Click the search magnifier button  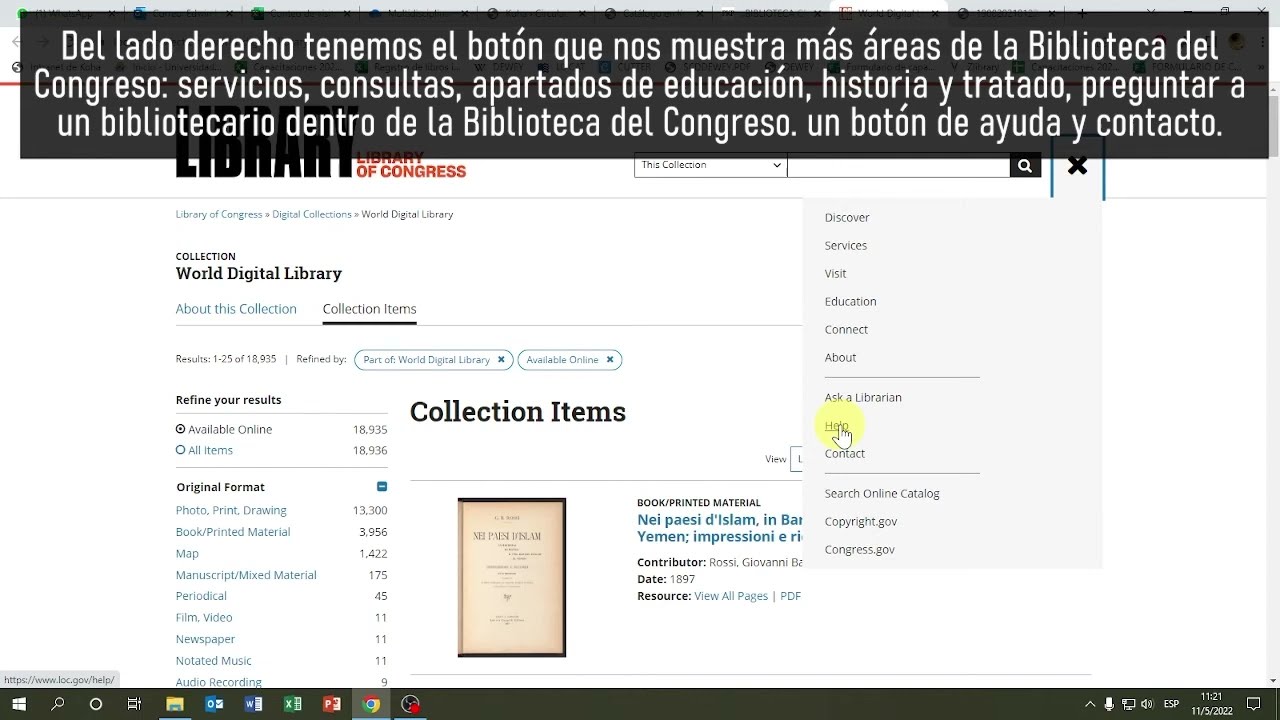tap(1025, 166)
